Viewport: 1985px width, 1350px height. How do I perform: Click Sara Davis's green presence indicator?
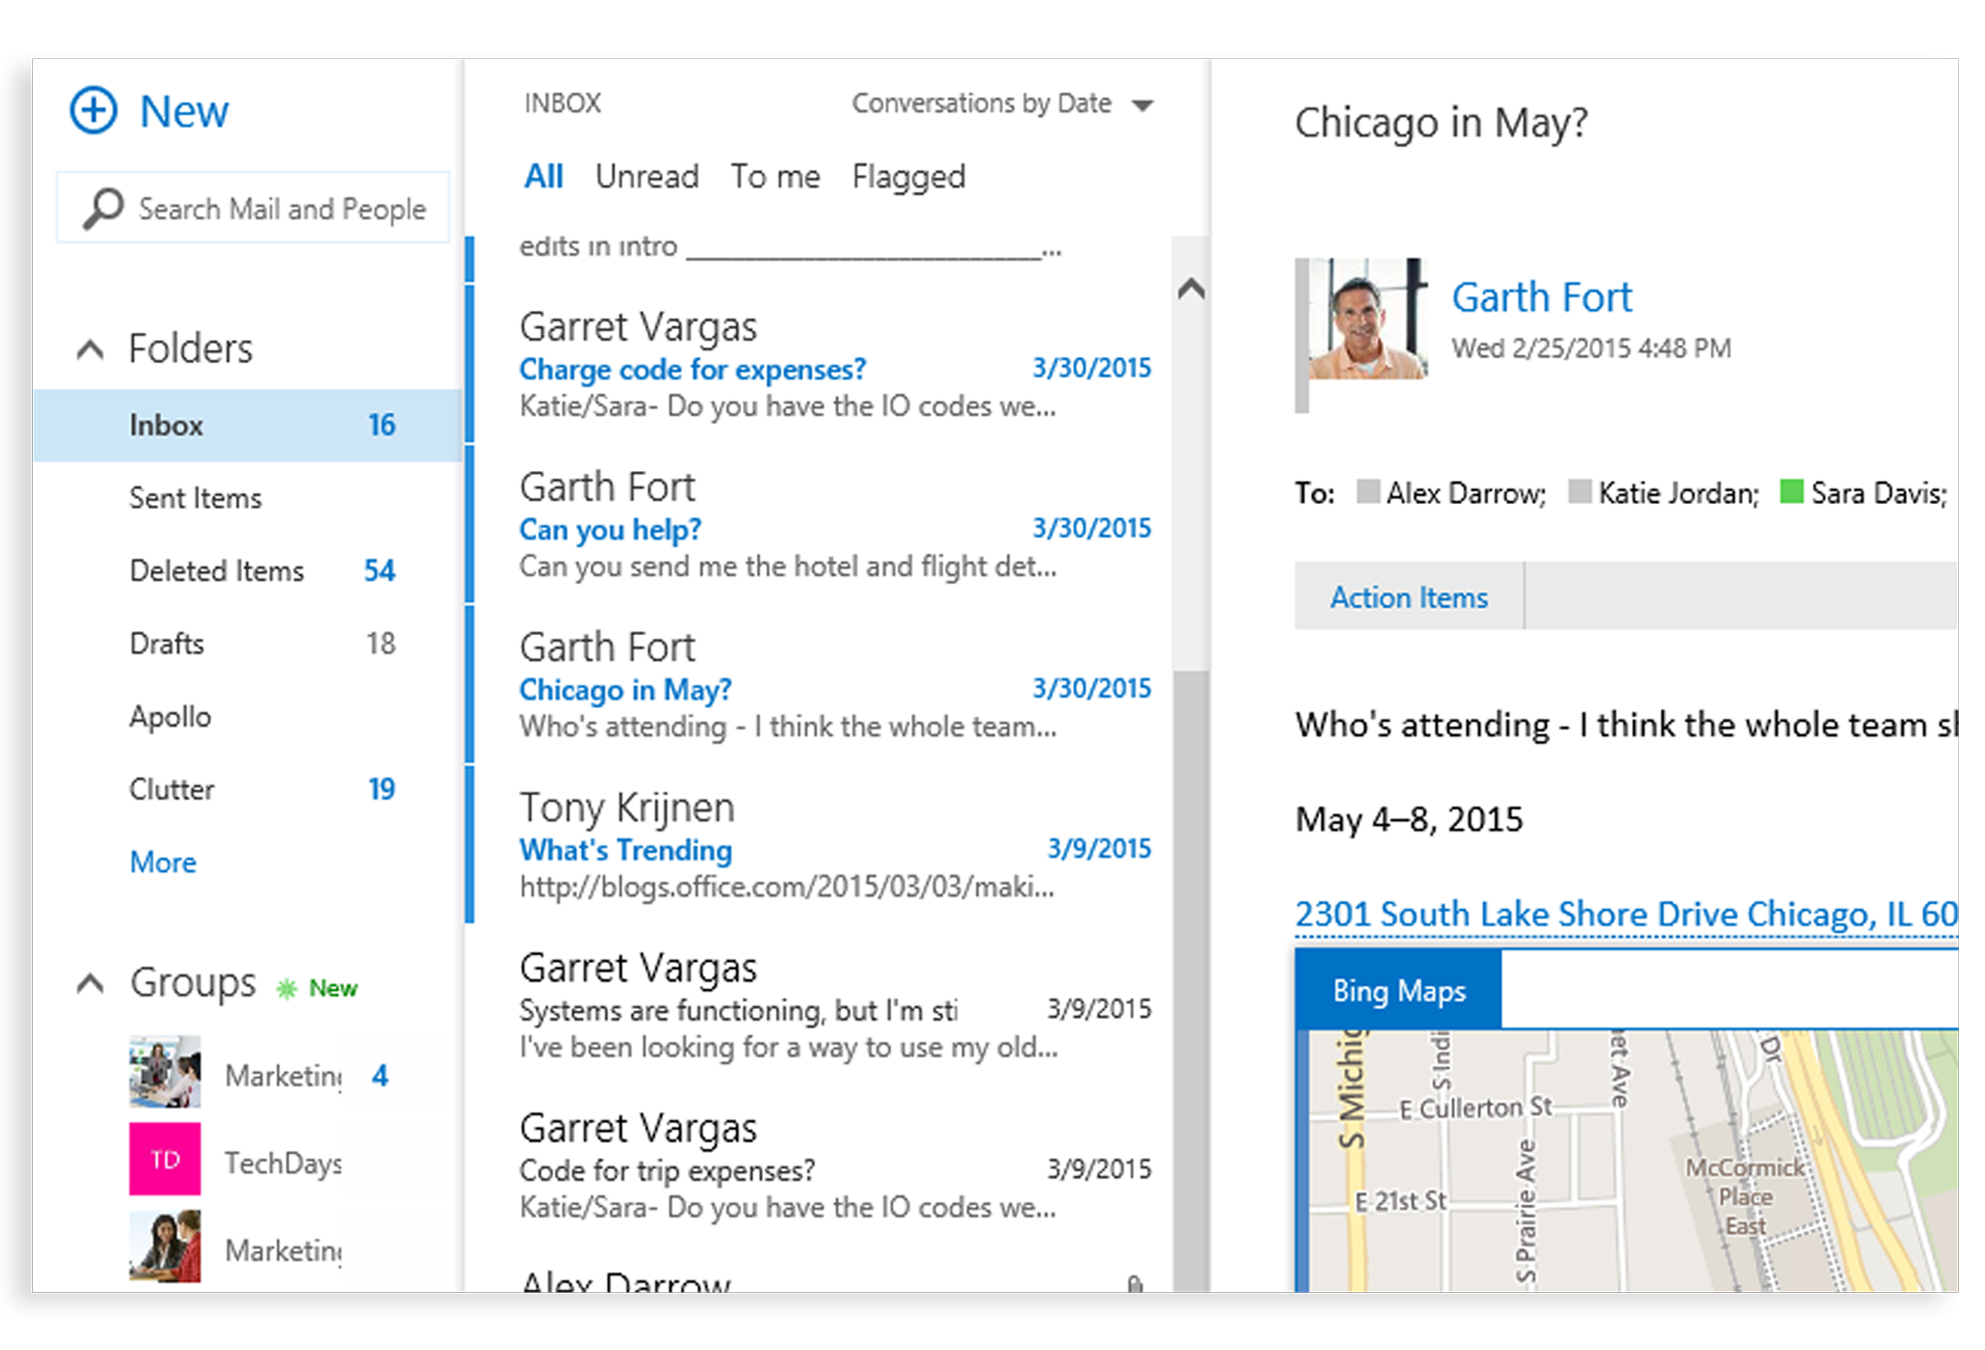pyautogui.click(x=1790, y=492)
